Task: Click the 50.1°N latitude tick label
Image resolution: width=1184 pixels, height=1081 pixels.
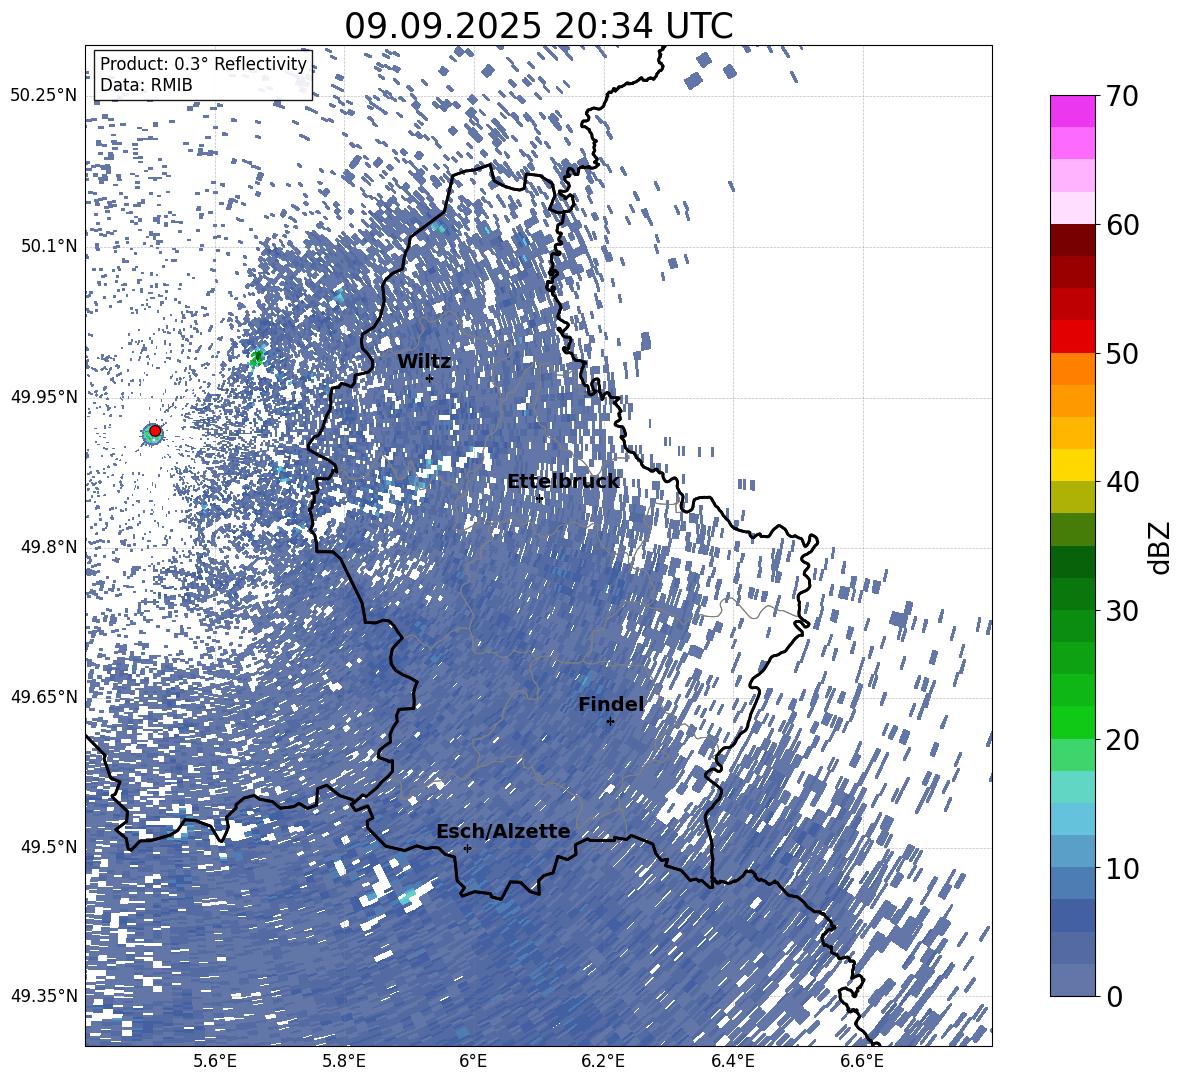Action: (49, 246)
